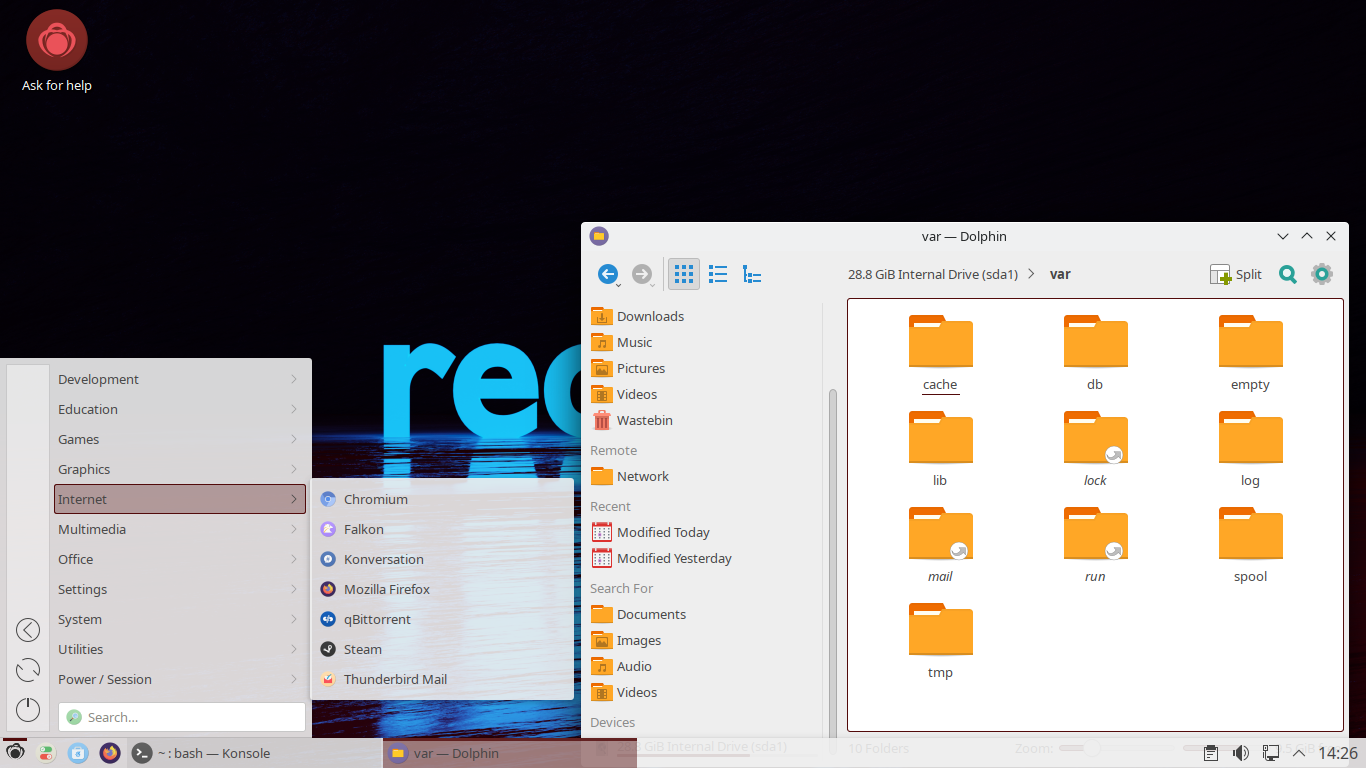
Task: Select Wastebin in Dolphin's places panel
Action: tap(644, 420)
